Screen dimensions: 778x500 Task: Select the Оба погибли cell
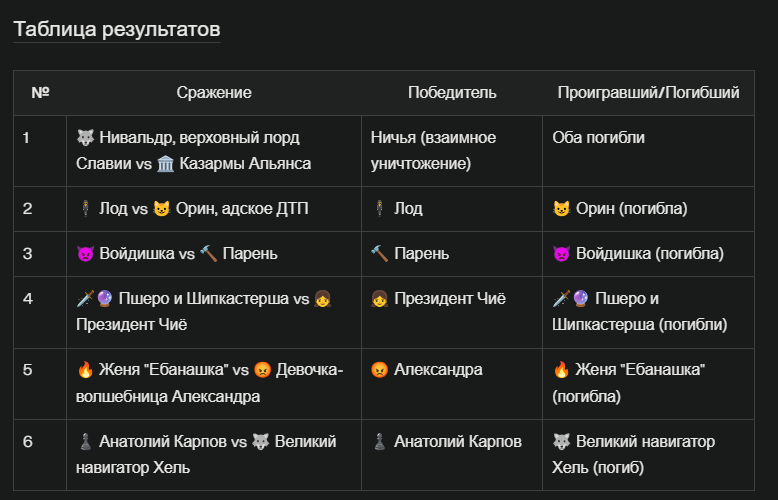648,151
